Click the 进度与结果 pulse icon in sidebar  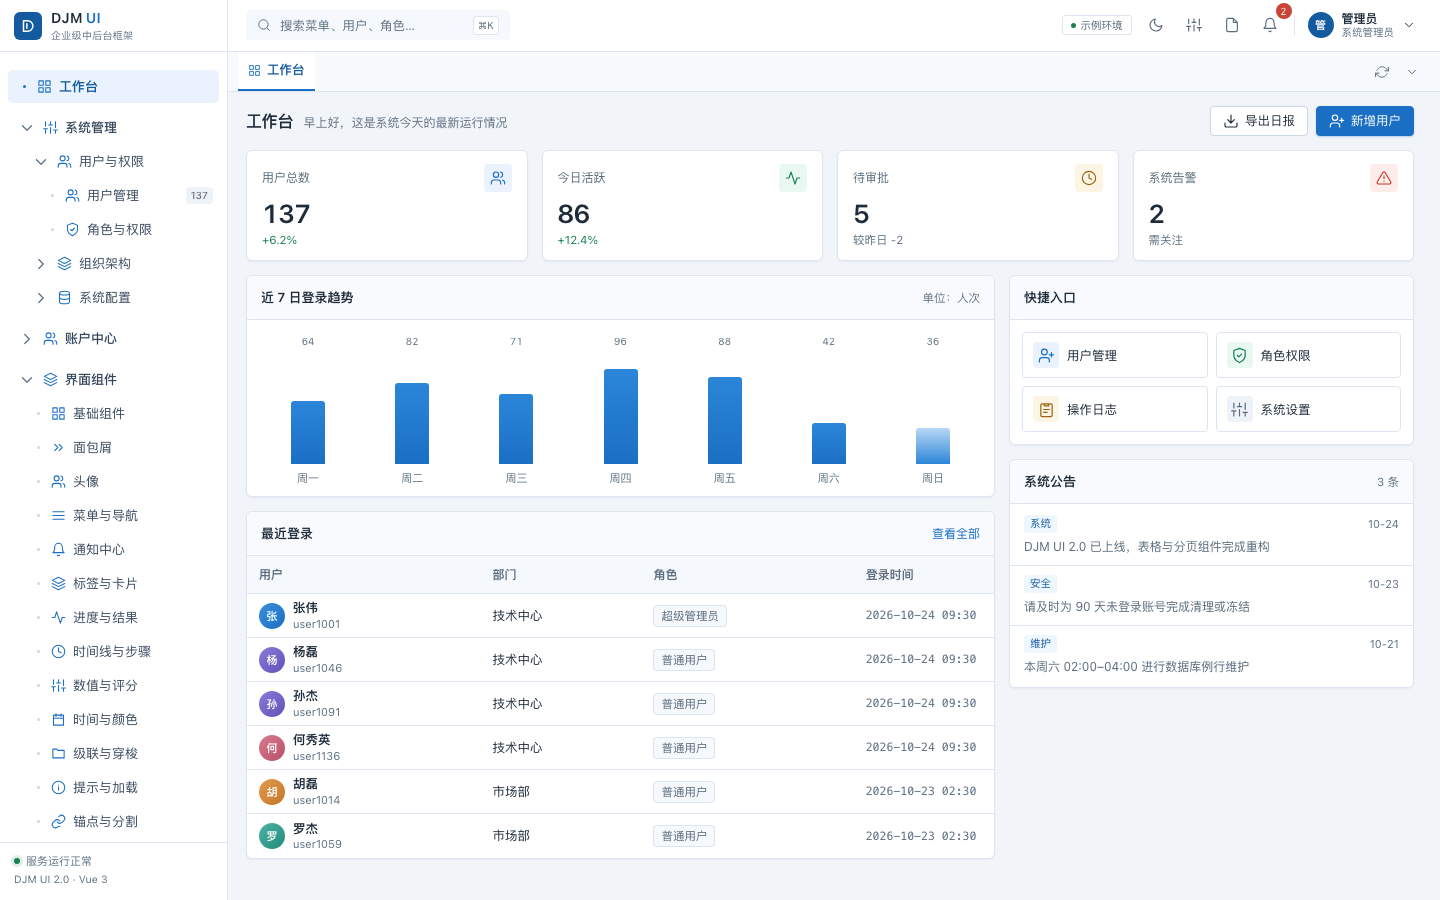(58, 617)
